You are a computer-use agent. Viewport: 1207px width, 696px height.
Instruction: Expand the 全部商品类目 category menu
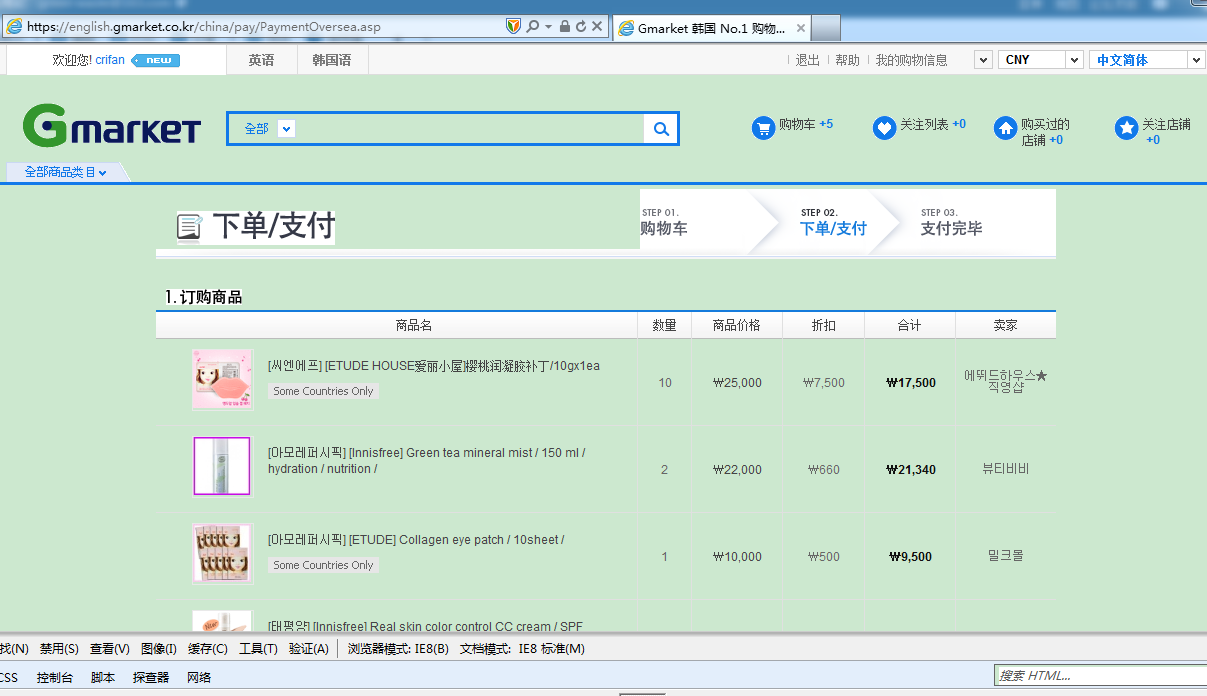[x=66, y=172]
